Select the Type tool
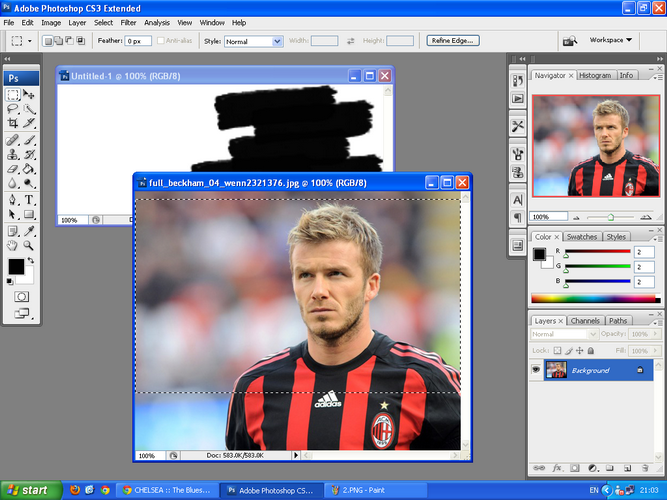 tap(29, 200)
